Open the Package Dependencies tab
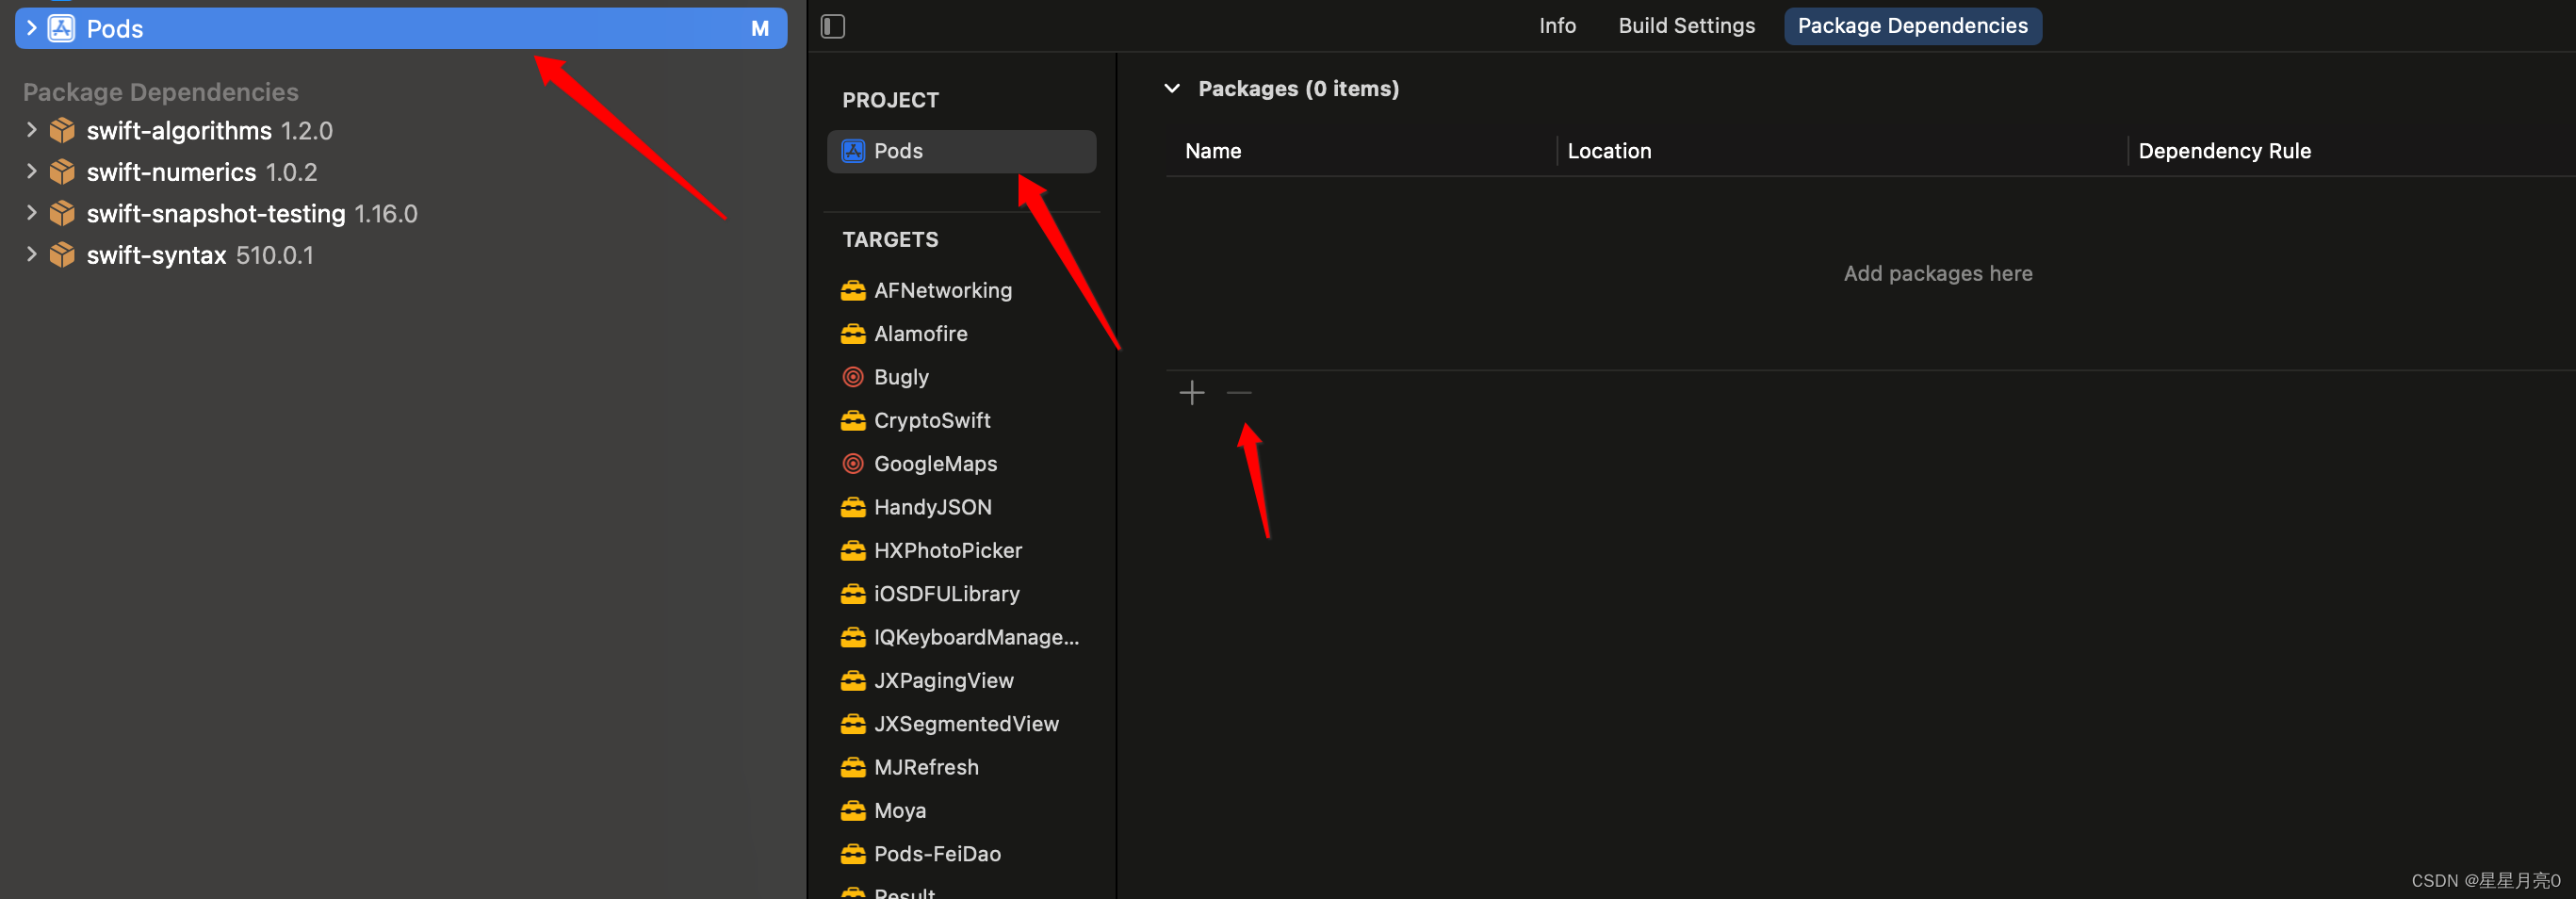This screenshot has width=2576, height=899. click(1912, 26)
